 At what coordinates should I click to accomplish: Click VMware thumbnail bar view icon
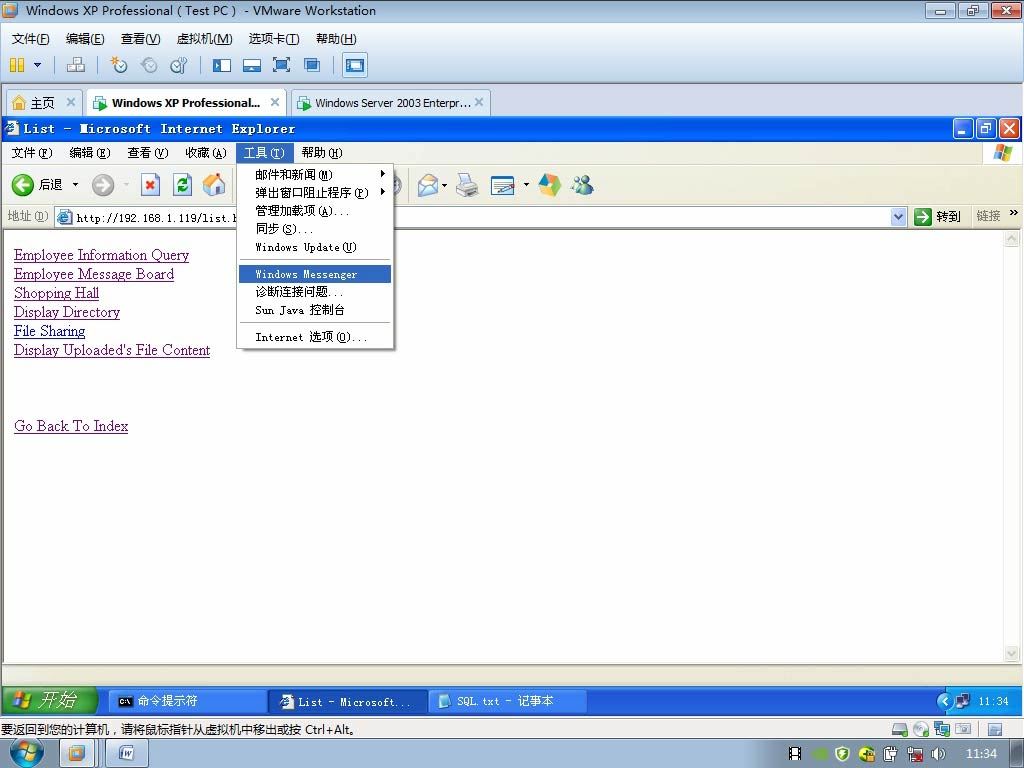pos(252,65)
